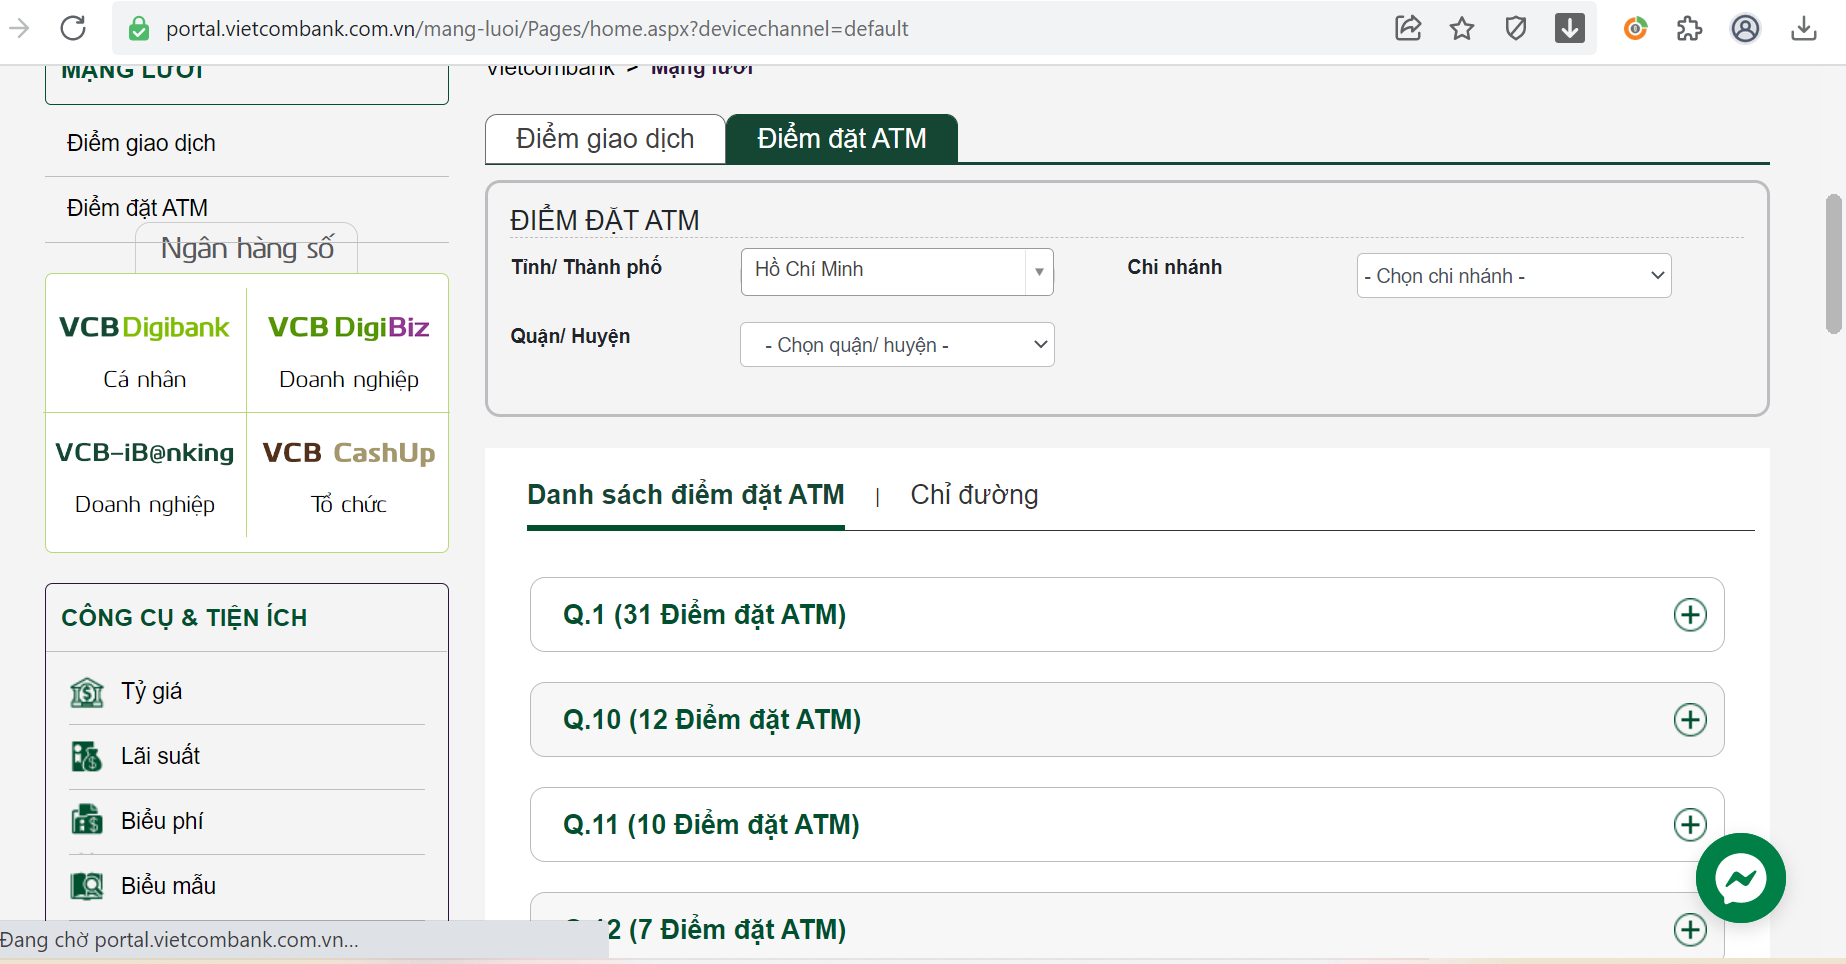The image size is (1846, 964).
Task: Open the Chọn chi nhánh dropdown
Action: click(1514, 276)
